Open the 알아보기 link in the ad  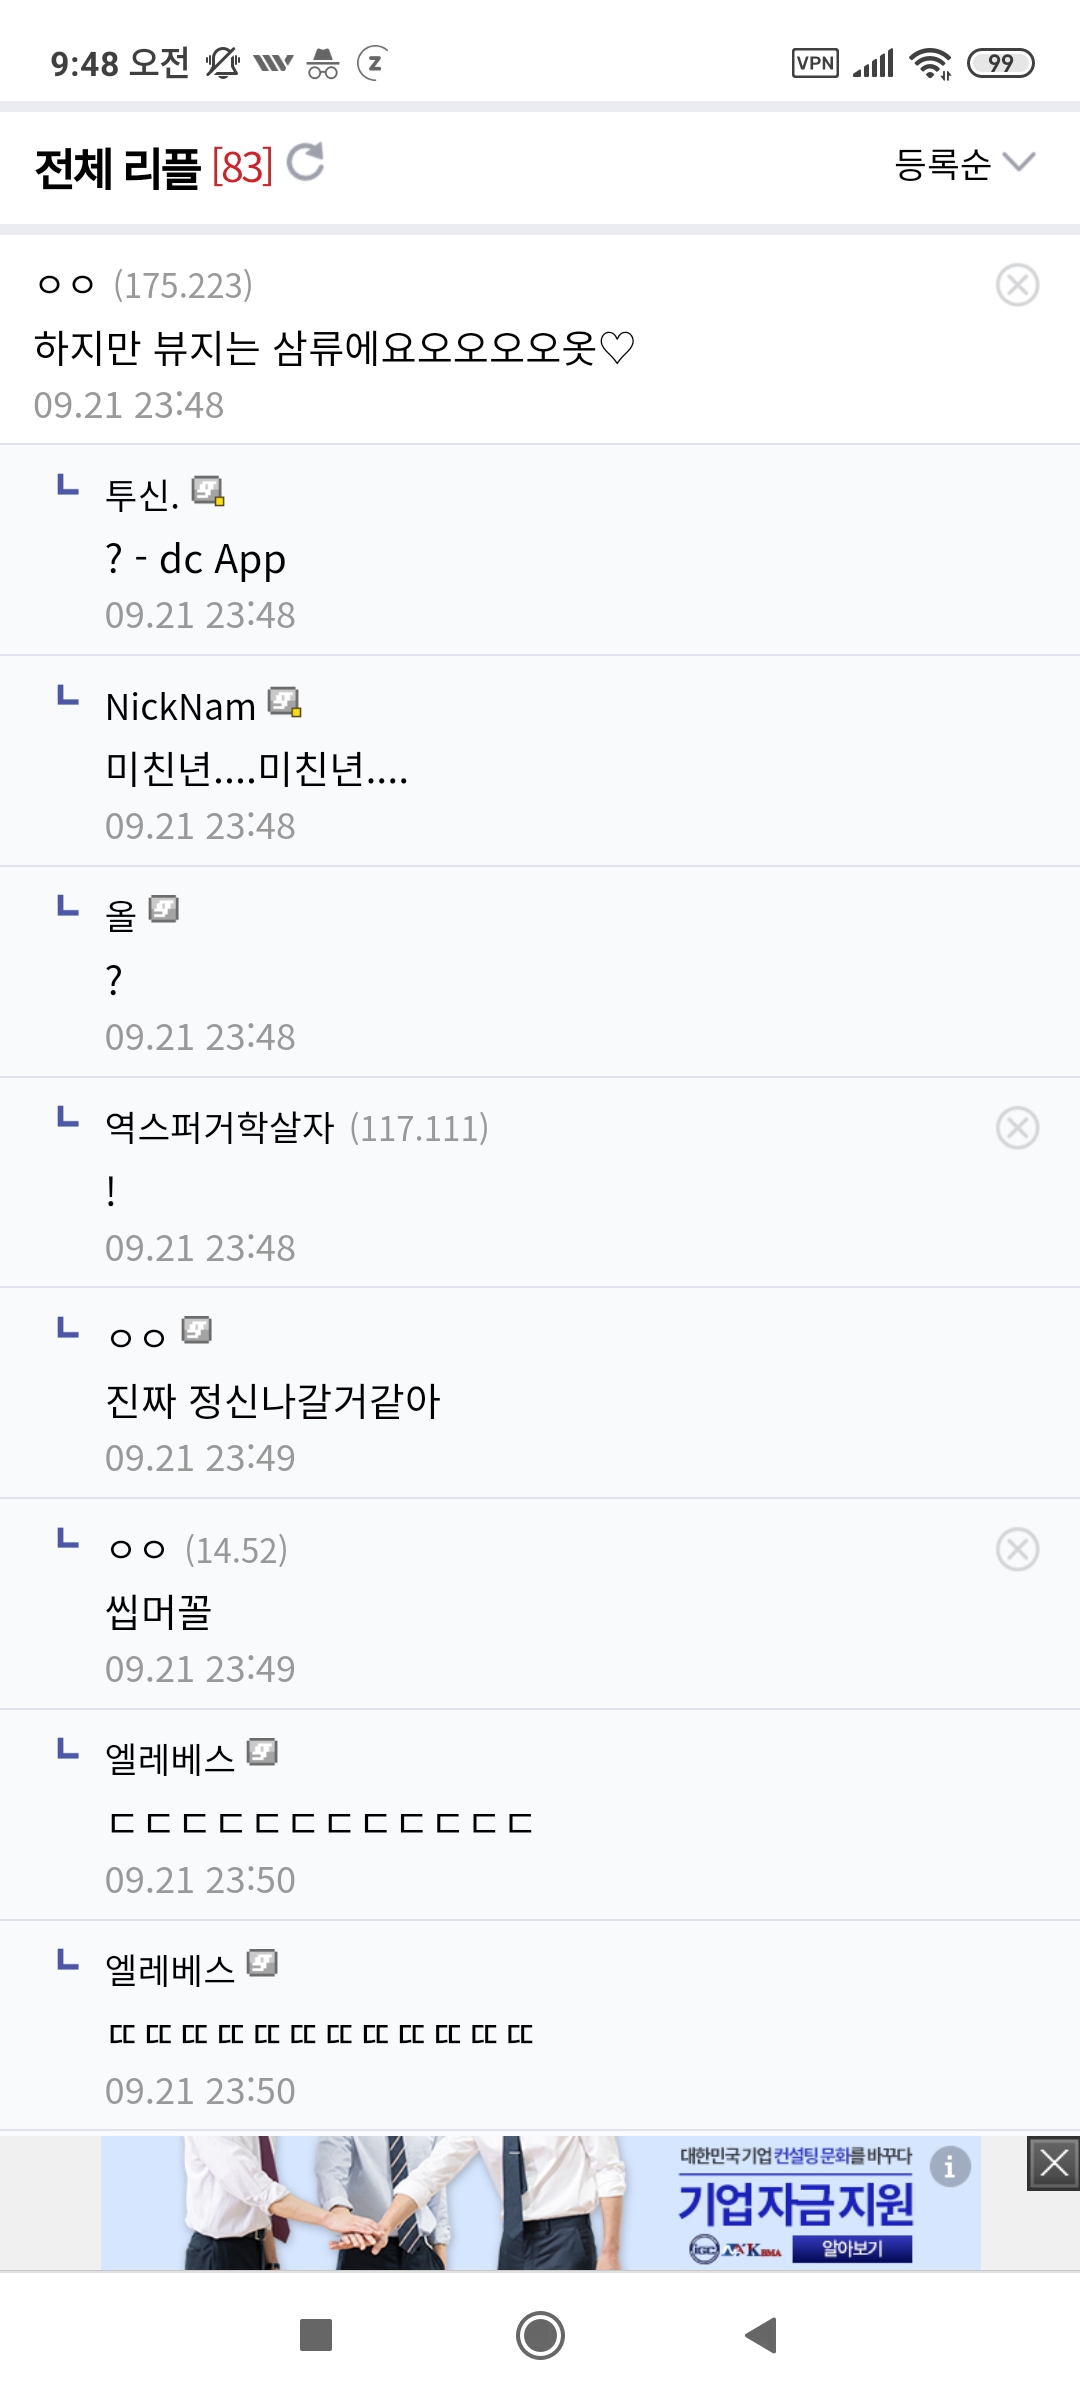[852, 2249]
